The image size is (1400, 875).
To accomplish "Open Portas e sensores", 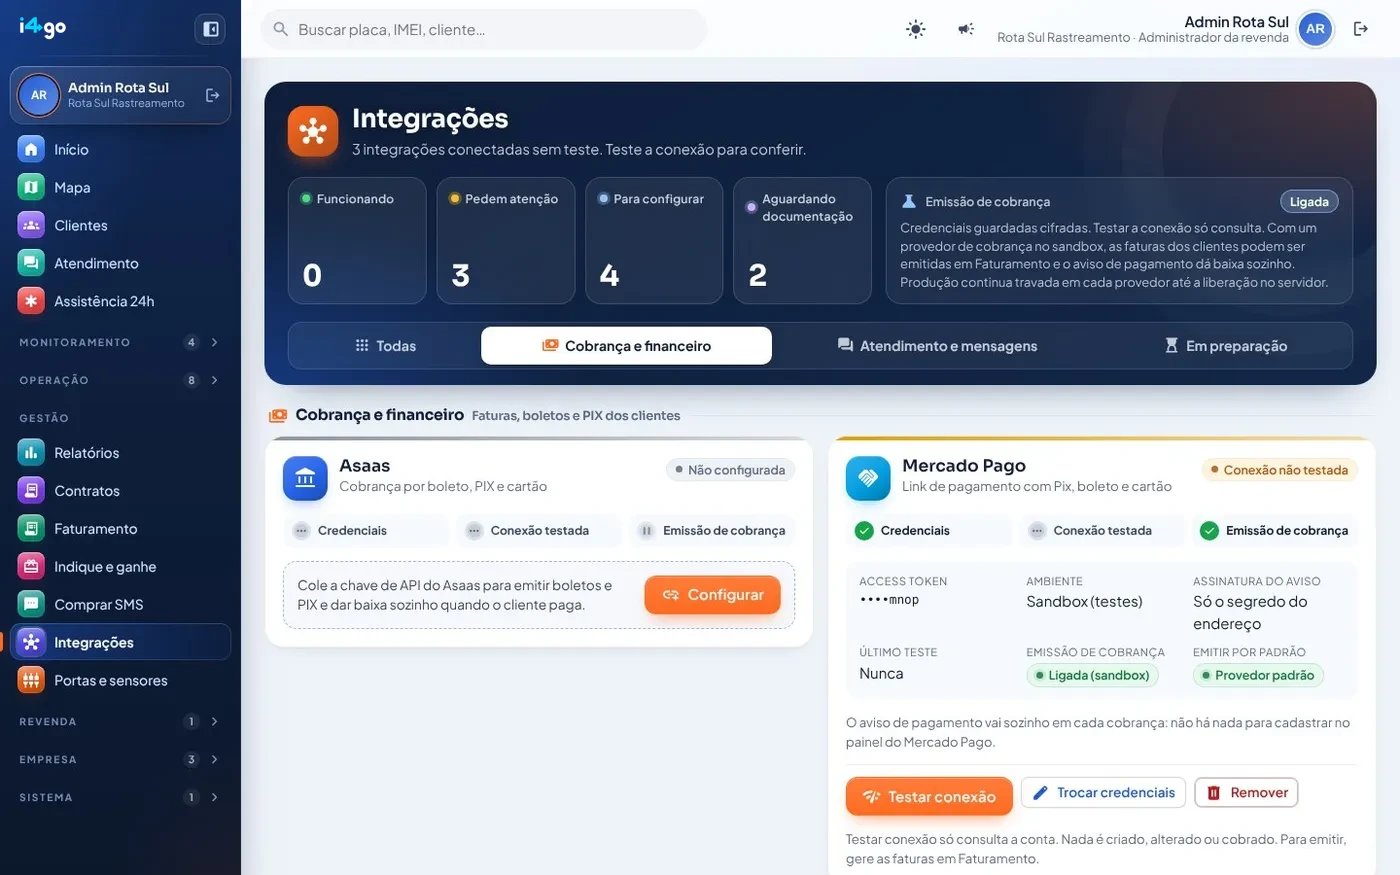I will click(121, 681).
